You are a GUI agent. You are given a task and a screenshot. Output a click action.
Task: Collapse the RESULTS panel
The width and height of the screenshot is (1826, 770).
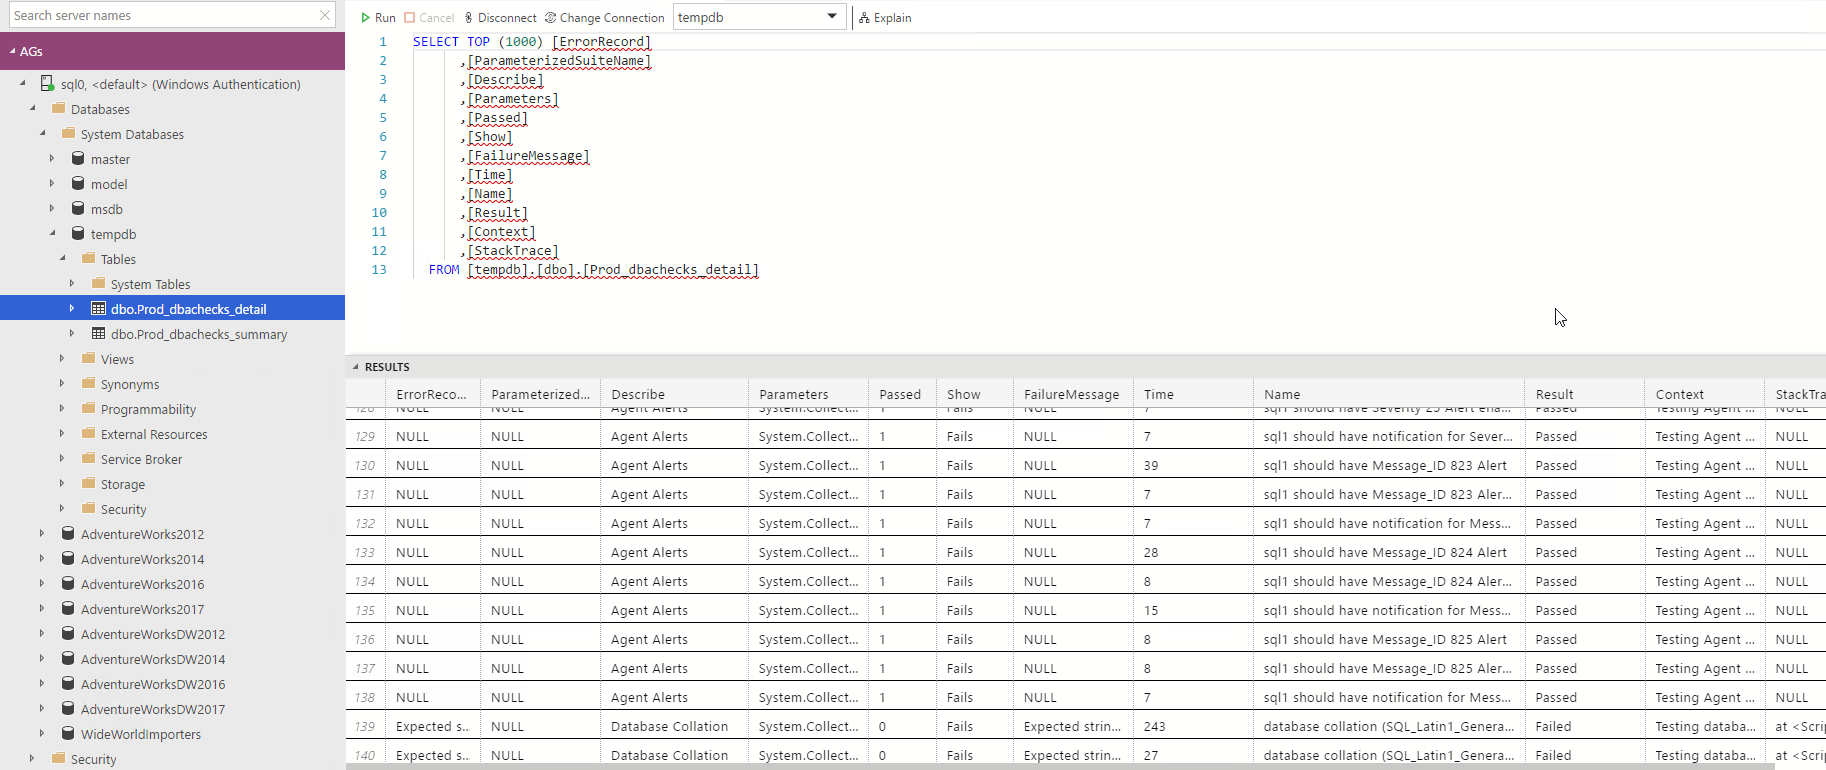355,367
